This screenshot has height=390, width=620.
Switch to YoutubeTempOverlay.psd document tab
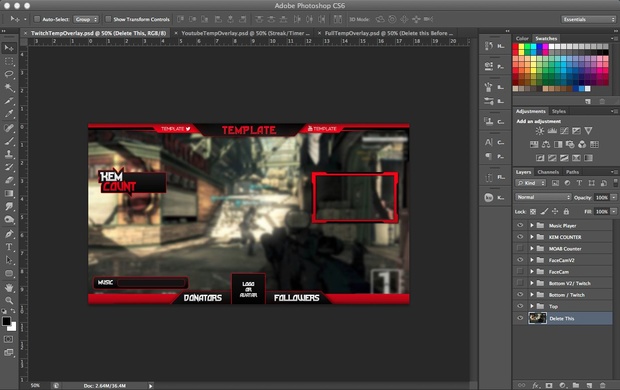tap(245, 33)
